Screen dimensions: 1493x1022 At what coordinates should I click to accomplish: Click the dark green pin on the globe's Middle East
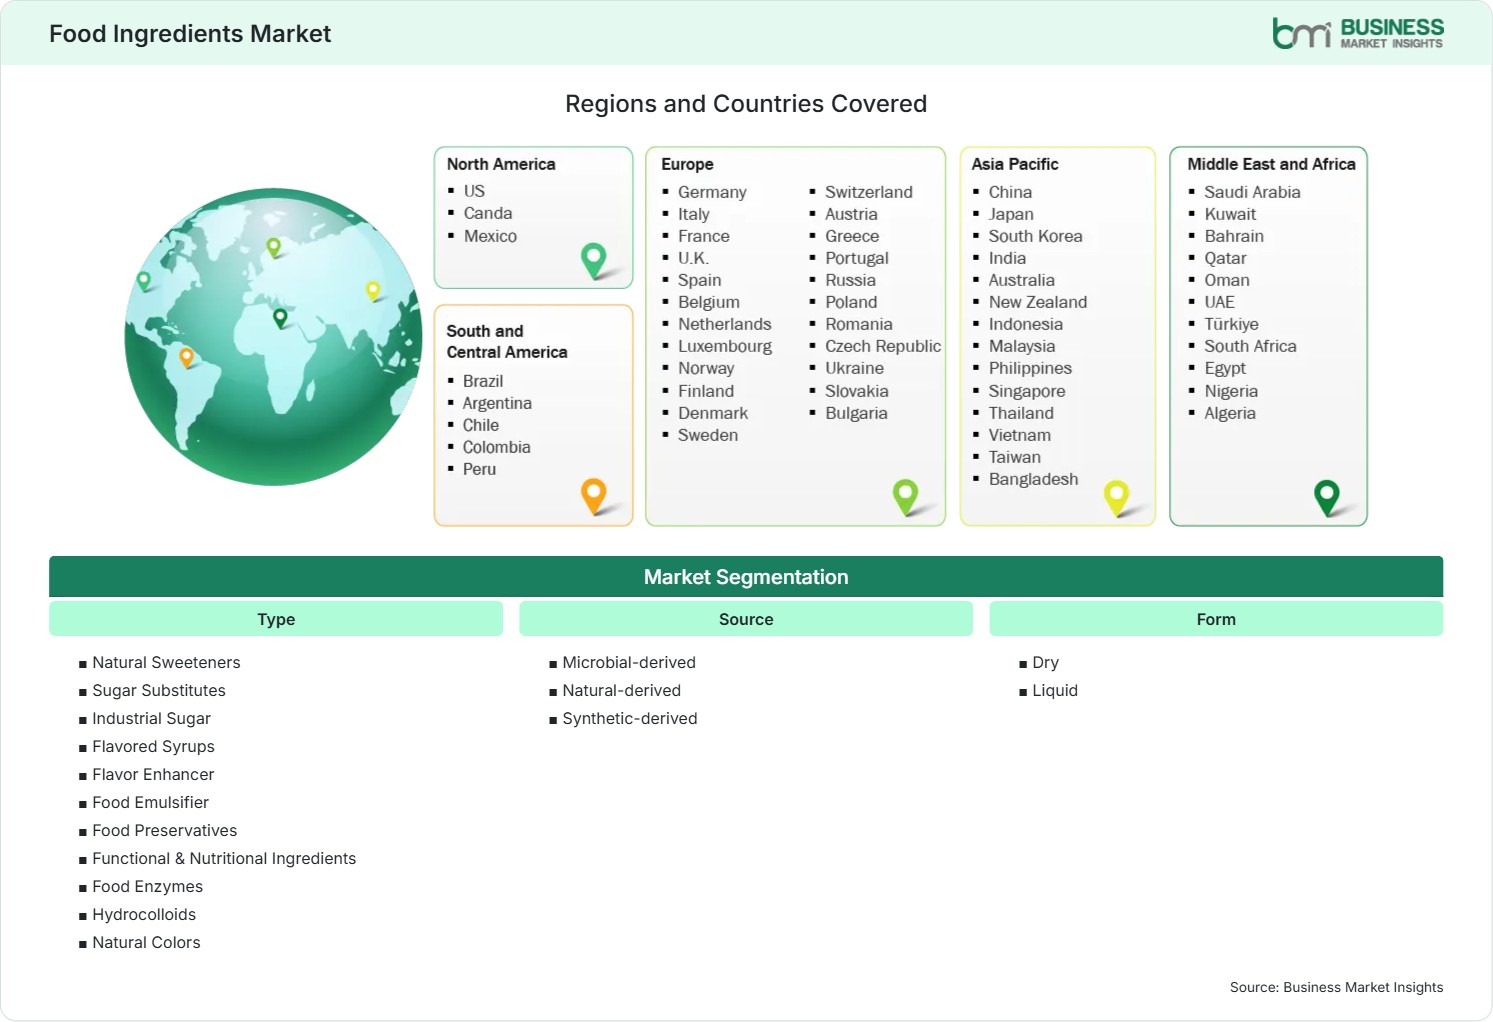tap(280, 318)
